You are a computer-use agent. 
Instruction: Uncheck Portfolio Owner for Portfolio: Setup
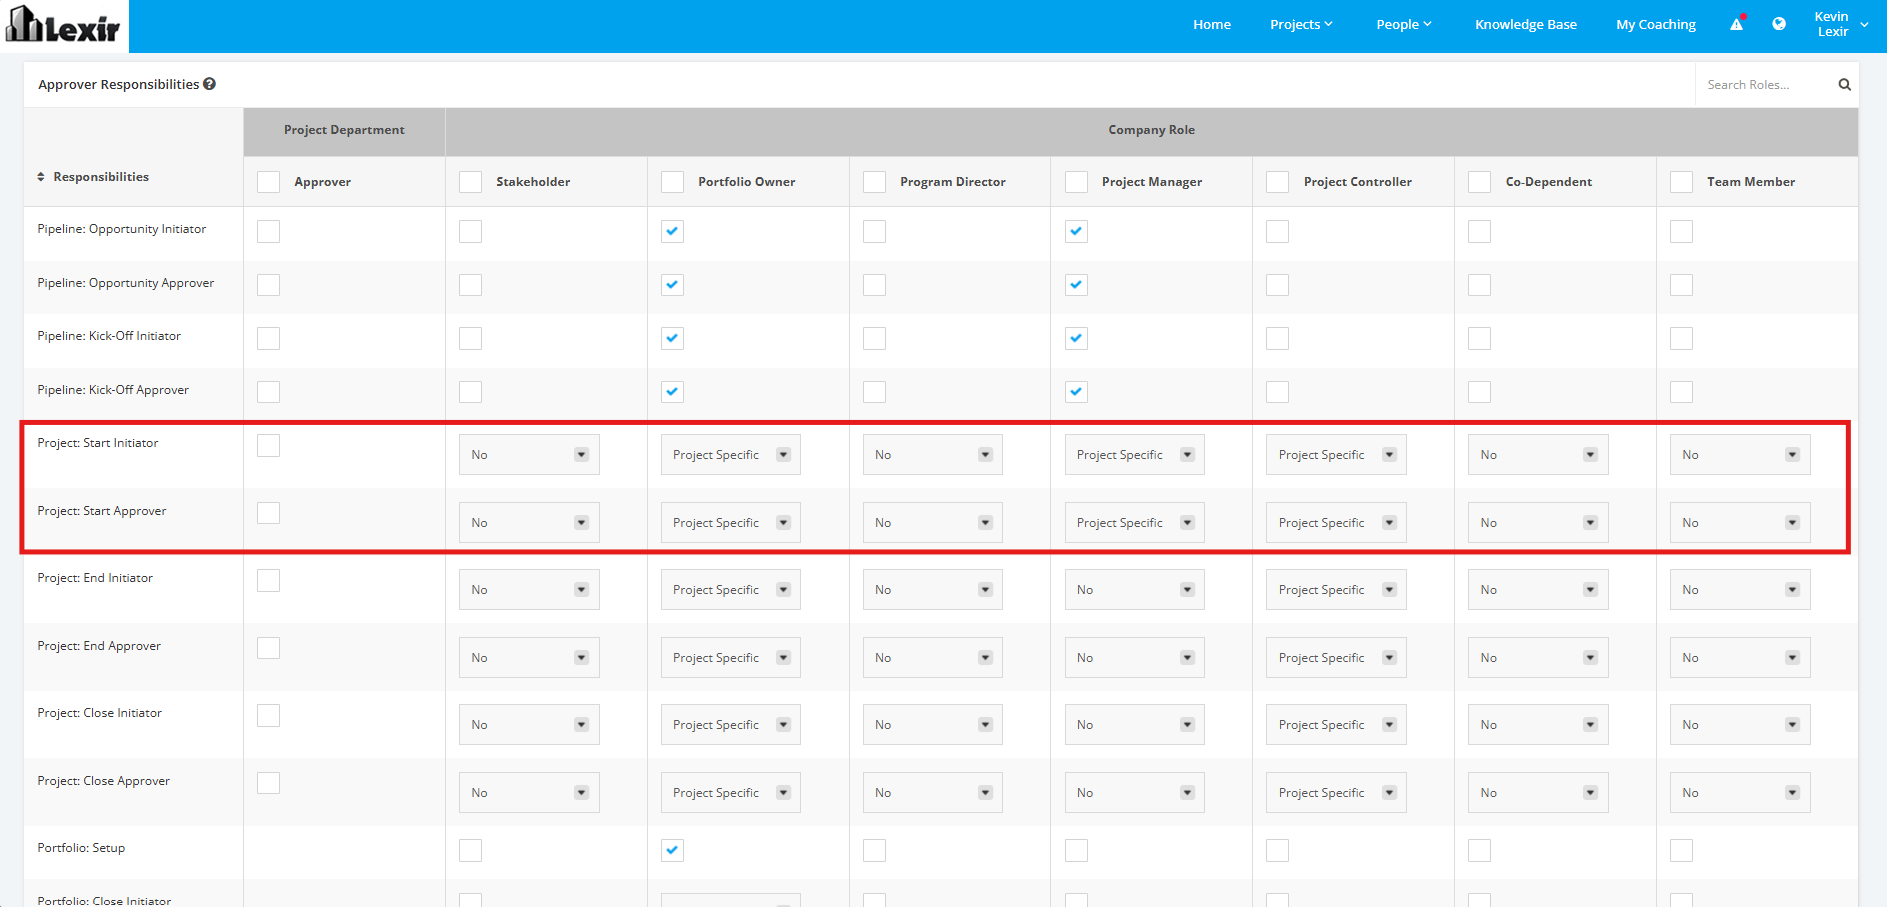(672, 850)
